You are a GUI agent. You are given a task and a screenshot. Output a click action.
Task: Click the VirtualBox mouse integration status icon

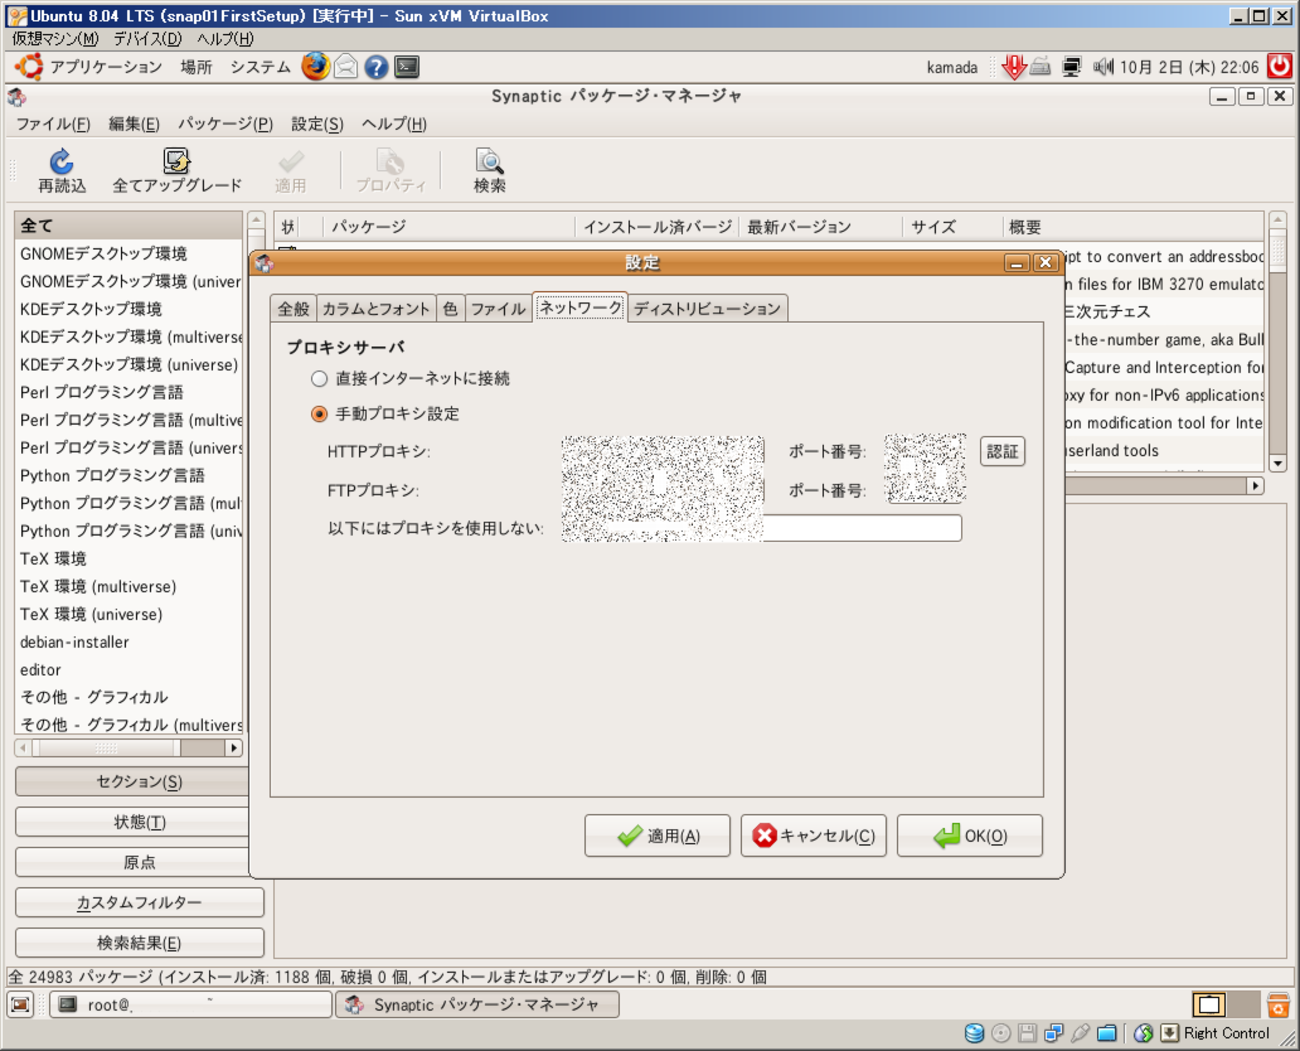(1143, 1033)
